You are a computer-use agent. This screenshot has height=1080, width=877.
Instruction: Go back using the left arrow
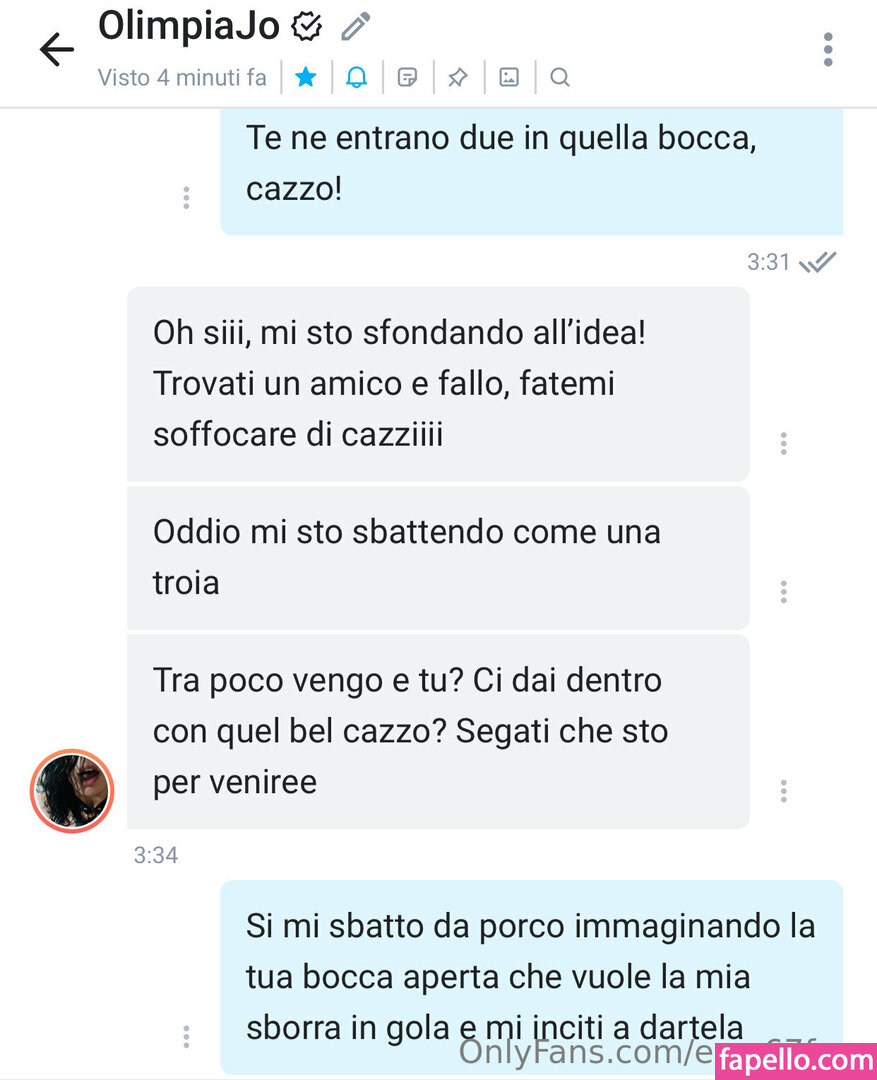click(x=56, y=50)
